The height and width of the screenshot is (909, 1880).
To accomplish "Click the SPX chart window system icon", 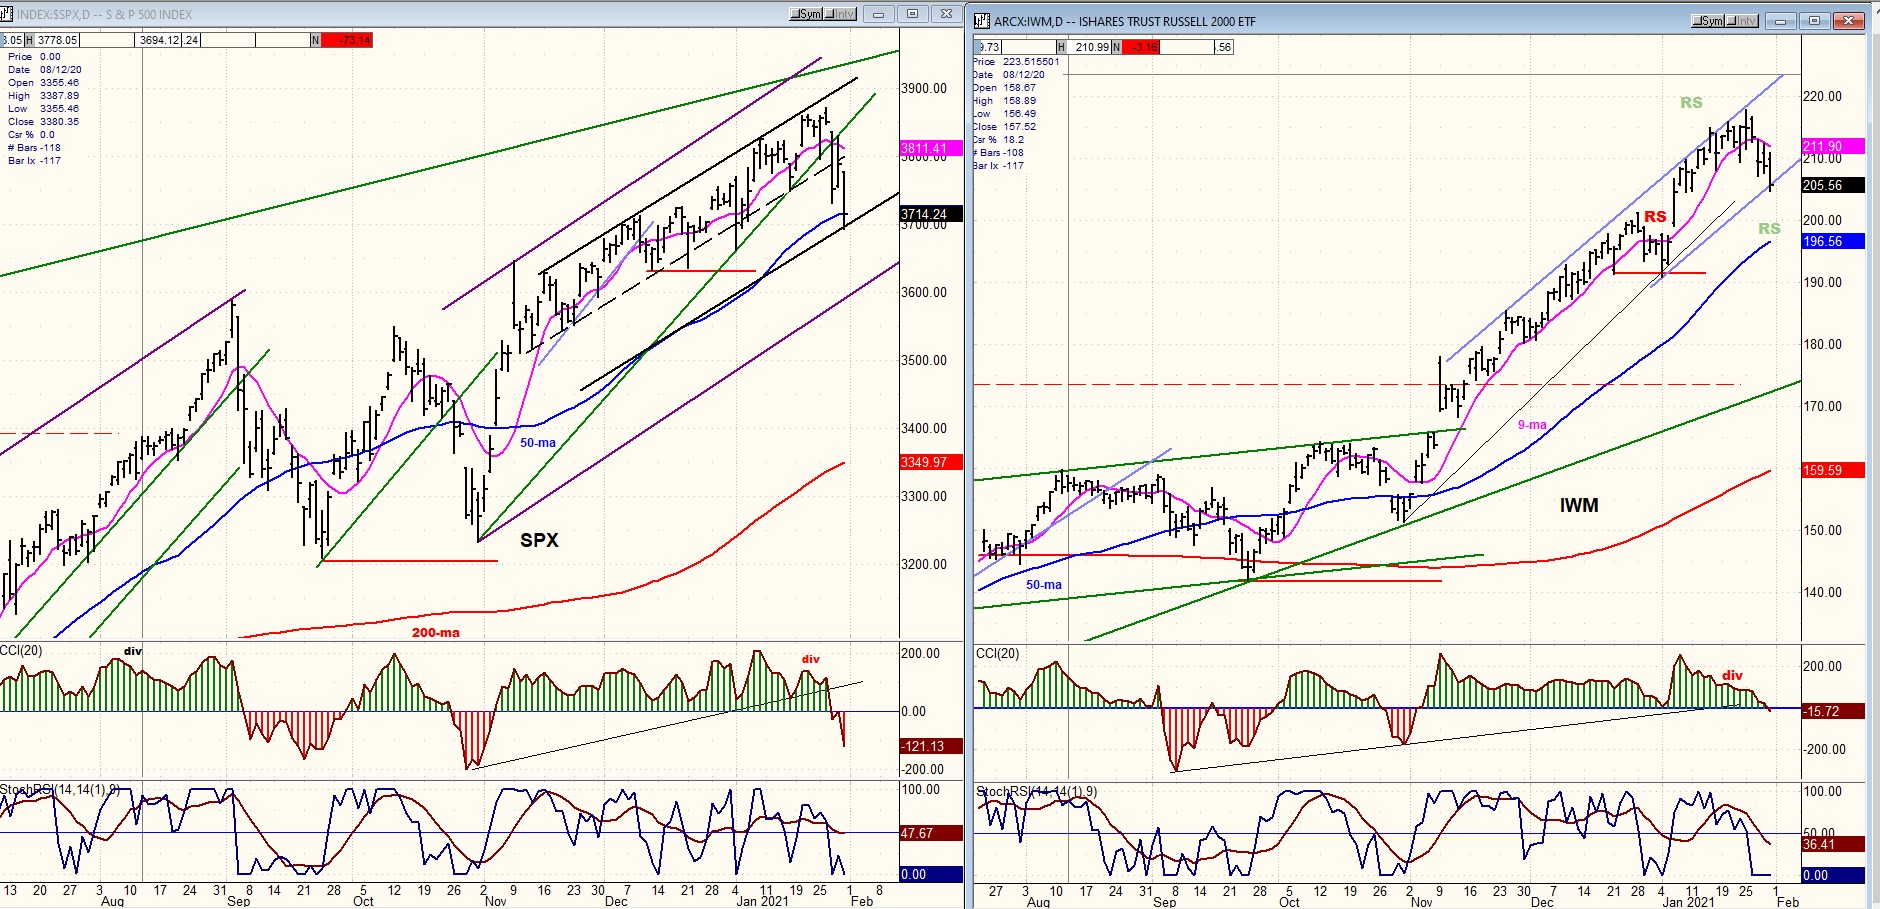I will (6, 14).
